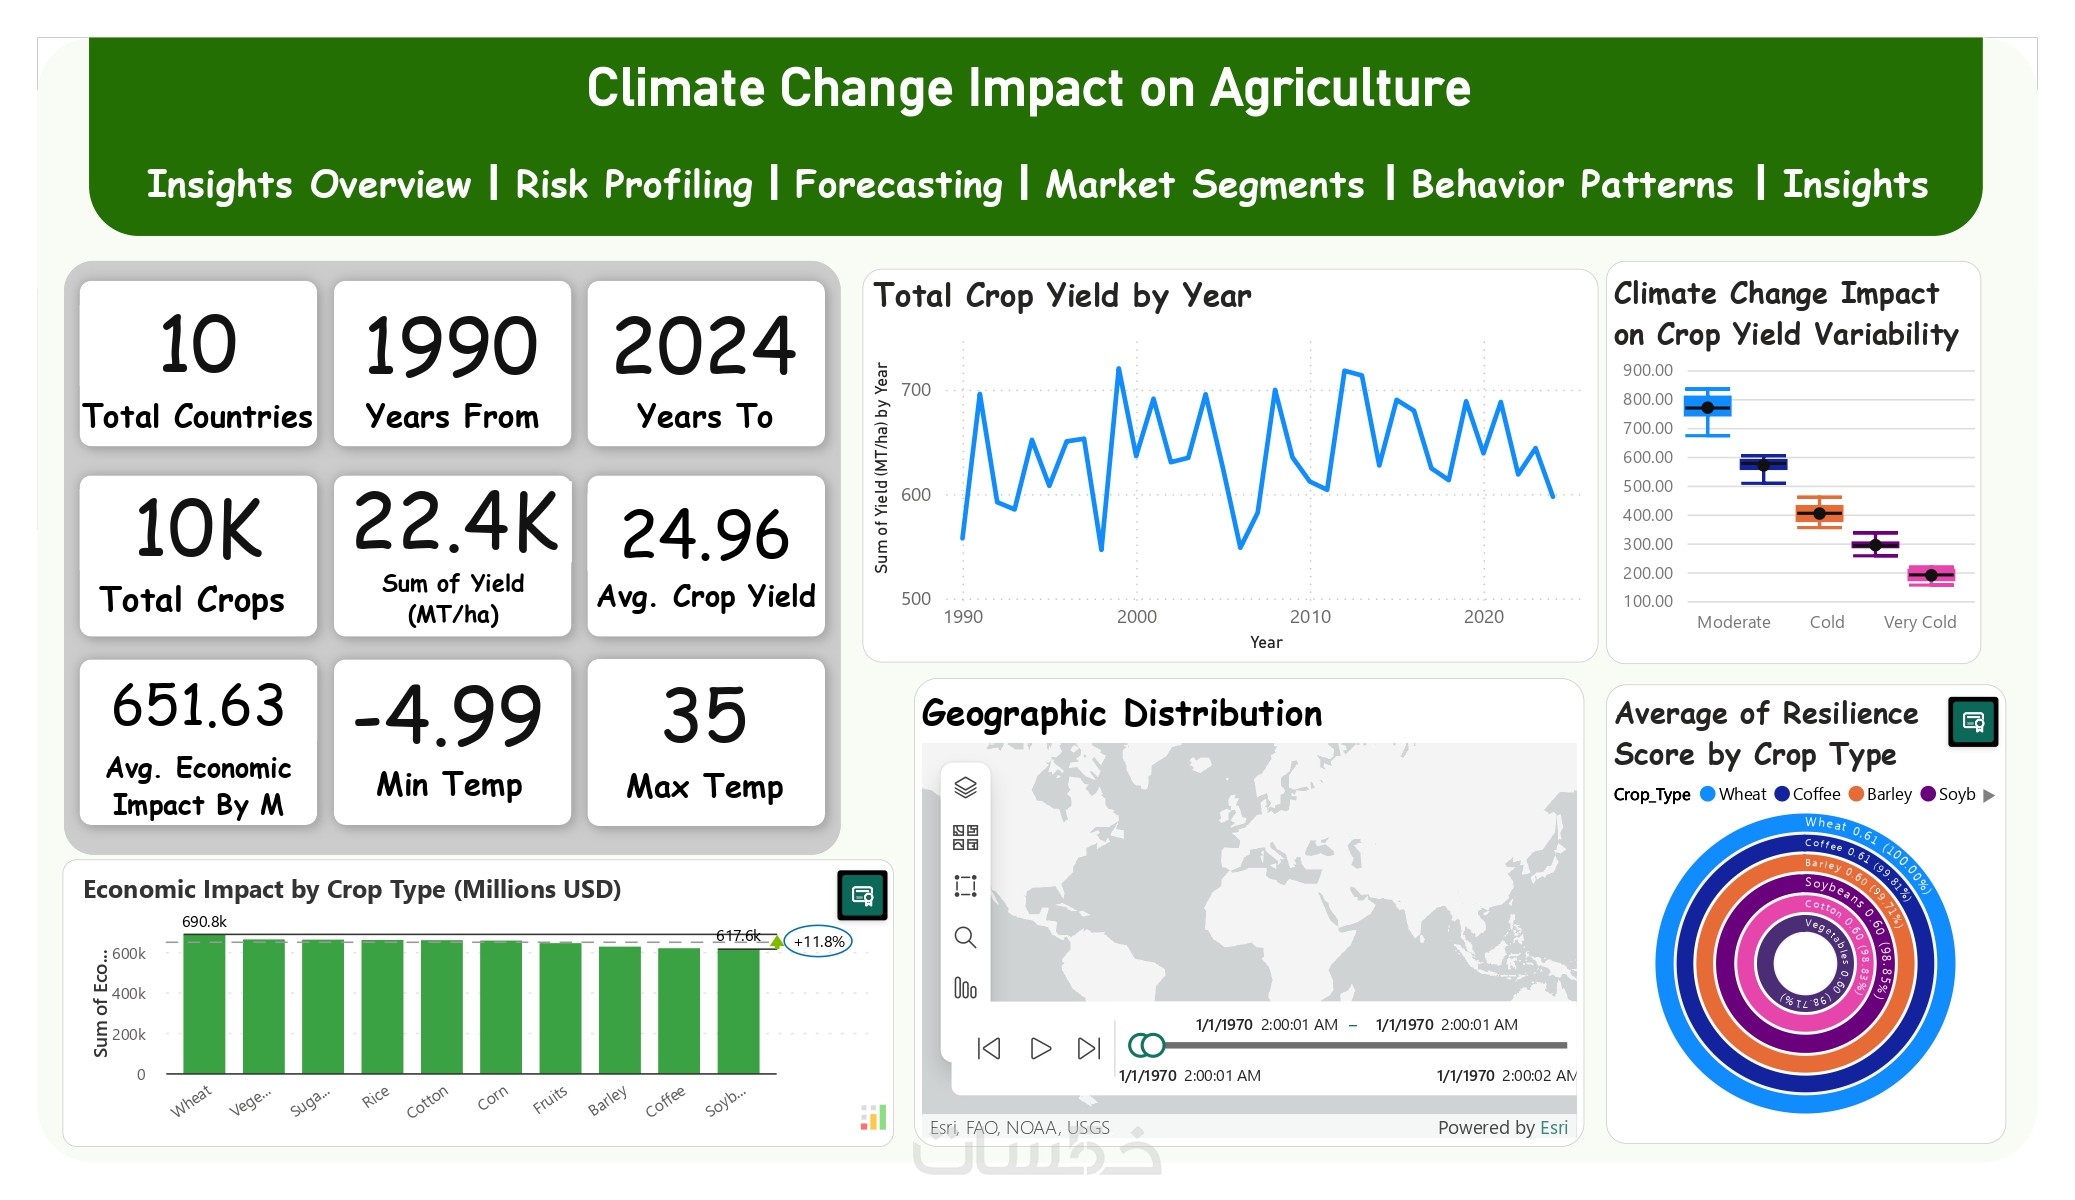Open the map layers list icon
The width and height of the screenshot is (2075, 1200).
click(965, 788)
